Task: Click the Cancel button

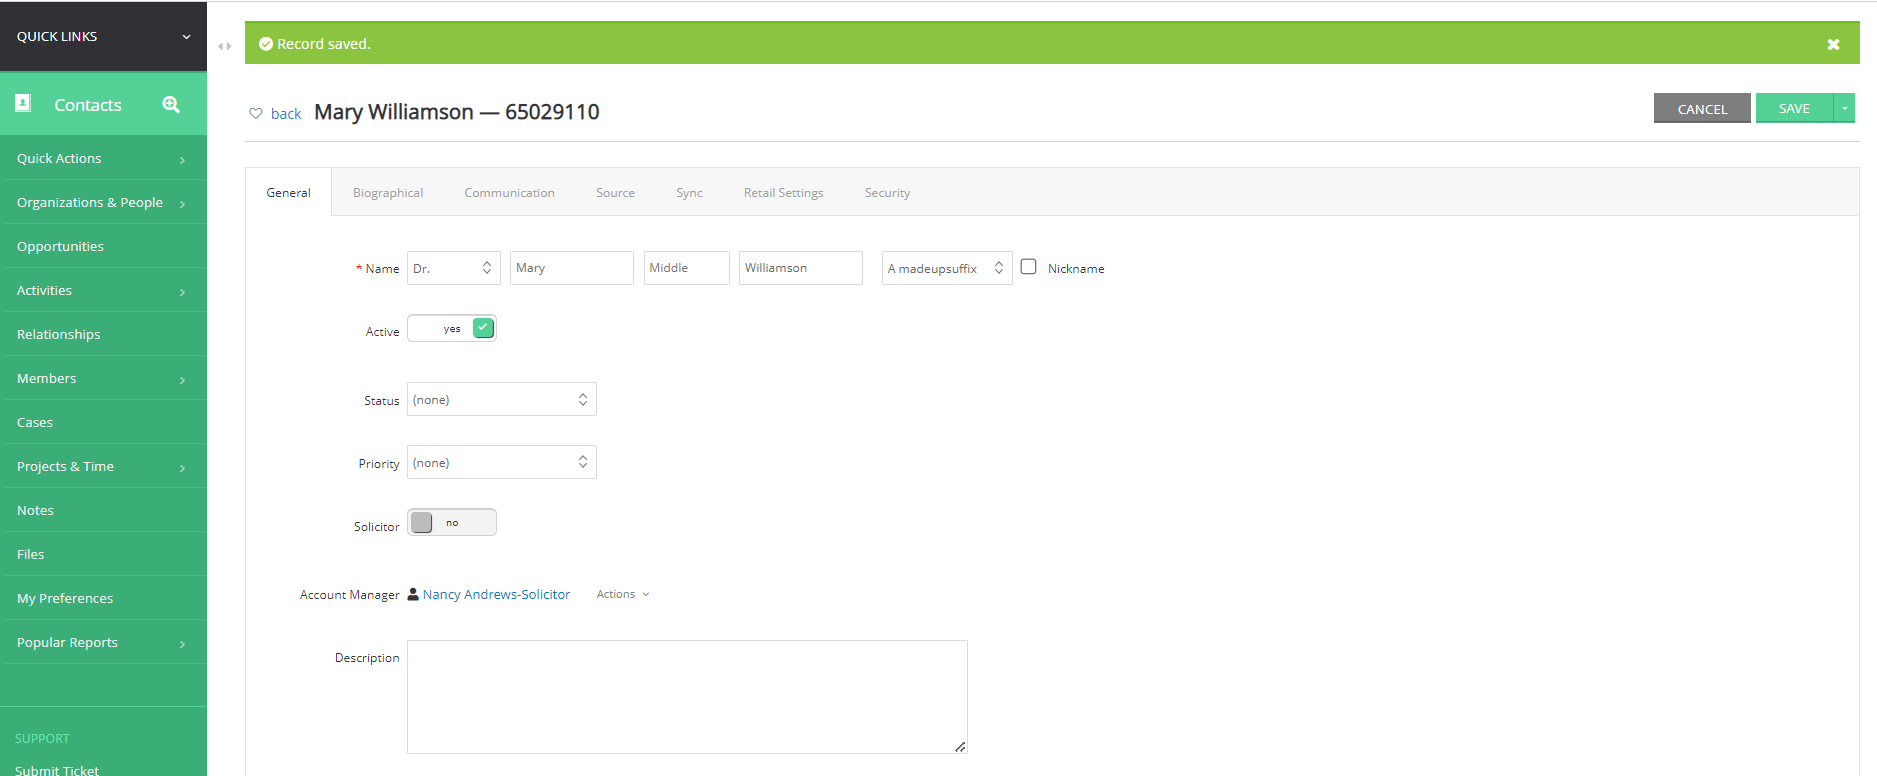Action: (1702, 108)
